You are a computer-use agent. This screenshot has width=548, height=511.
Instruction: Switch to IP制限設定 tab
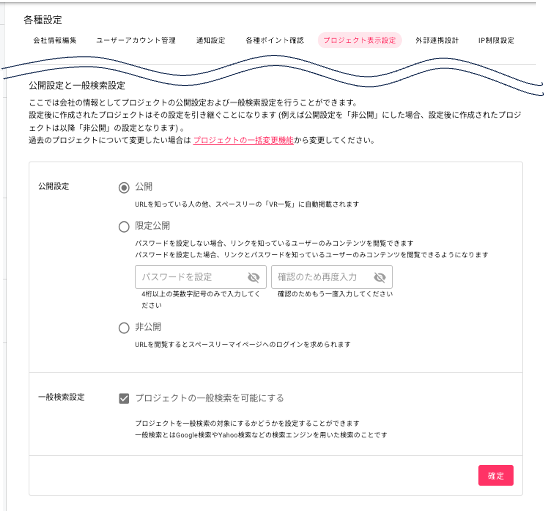pos(496,41)
